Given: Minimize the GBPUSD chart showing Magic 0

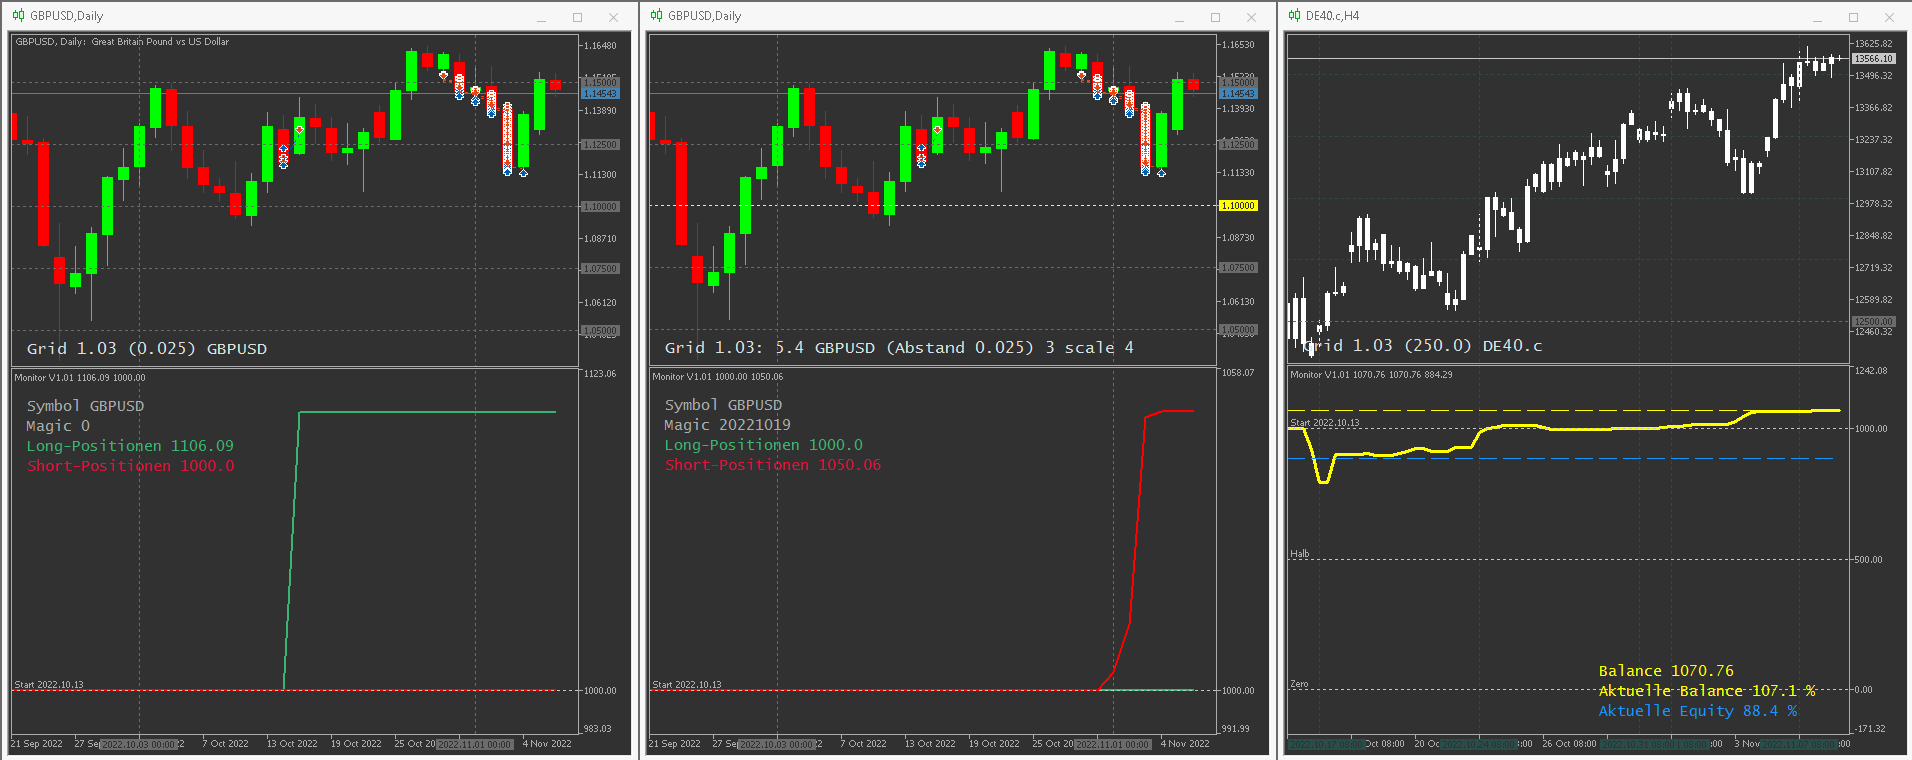Looking at the screenshot, I should point(542,17).
